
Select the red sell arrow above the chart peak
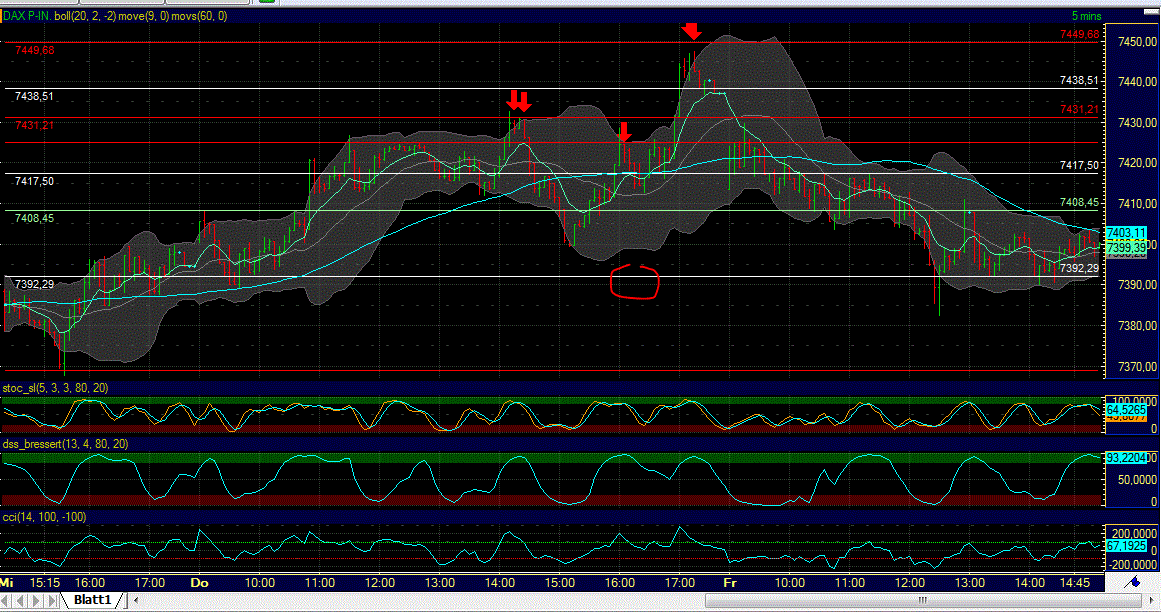click(x=693, y=32)
